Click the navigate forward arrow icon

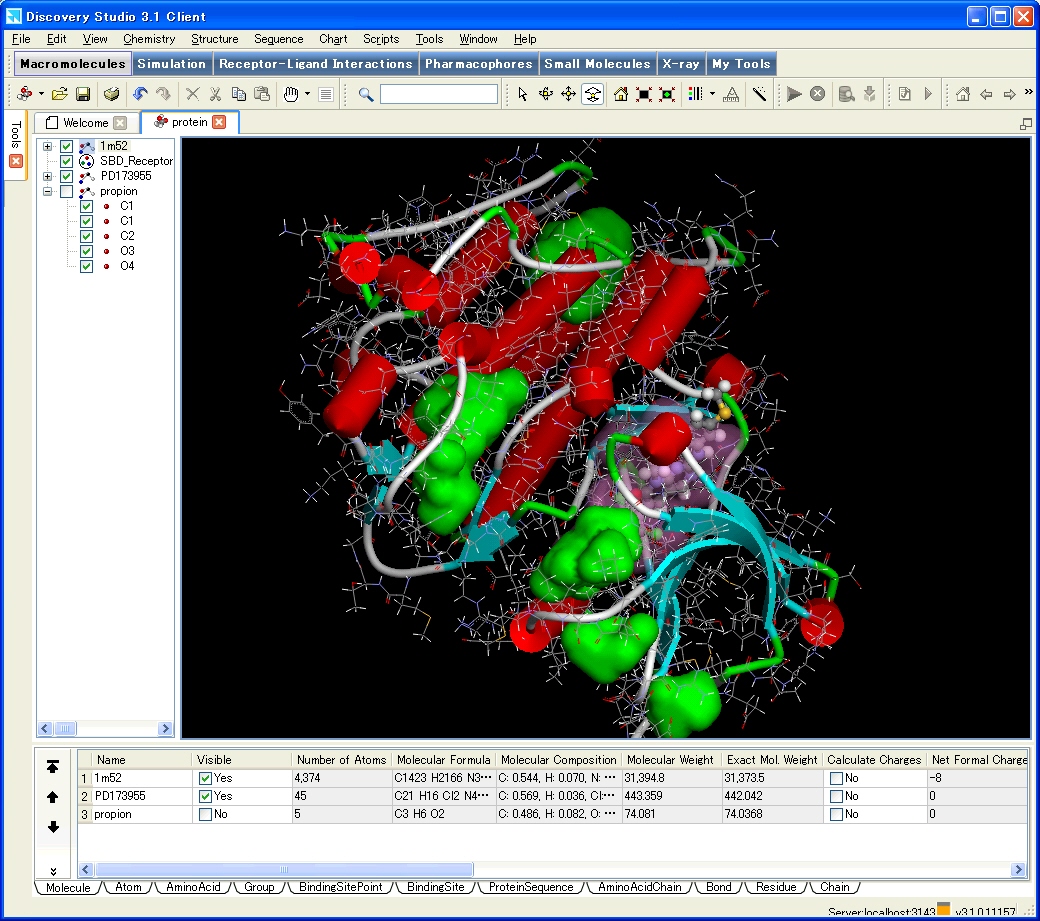click(x=1009, y=94)
